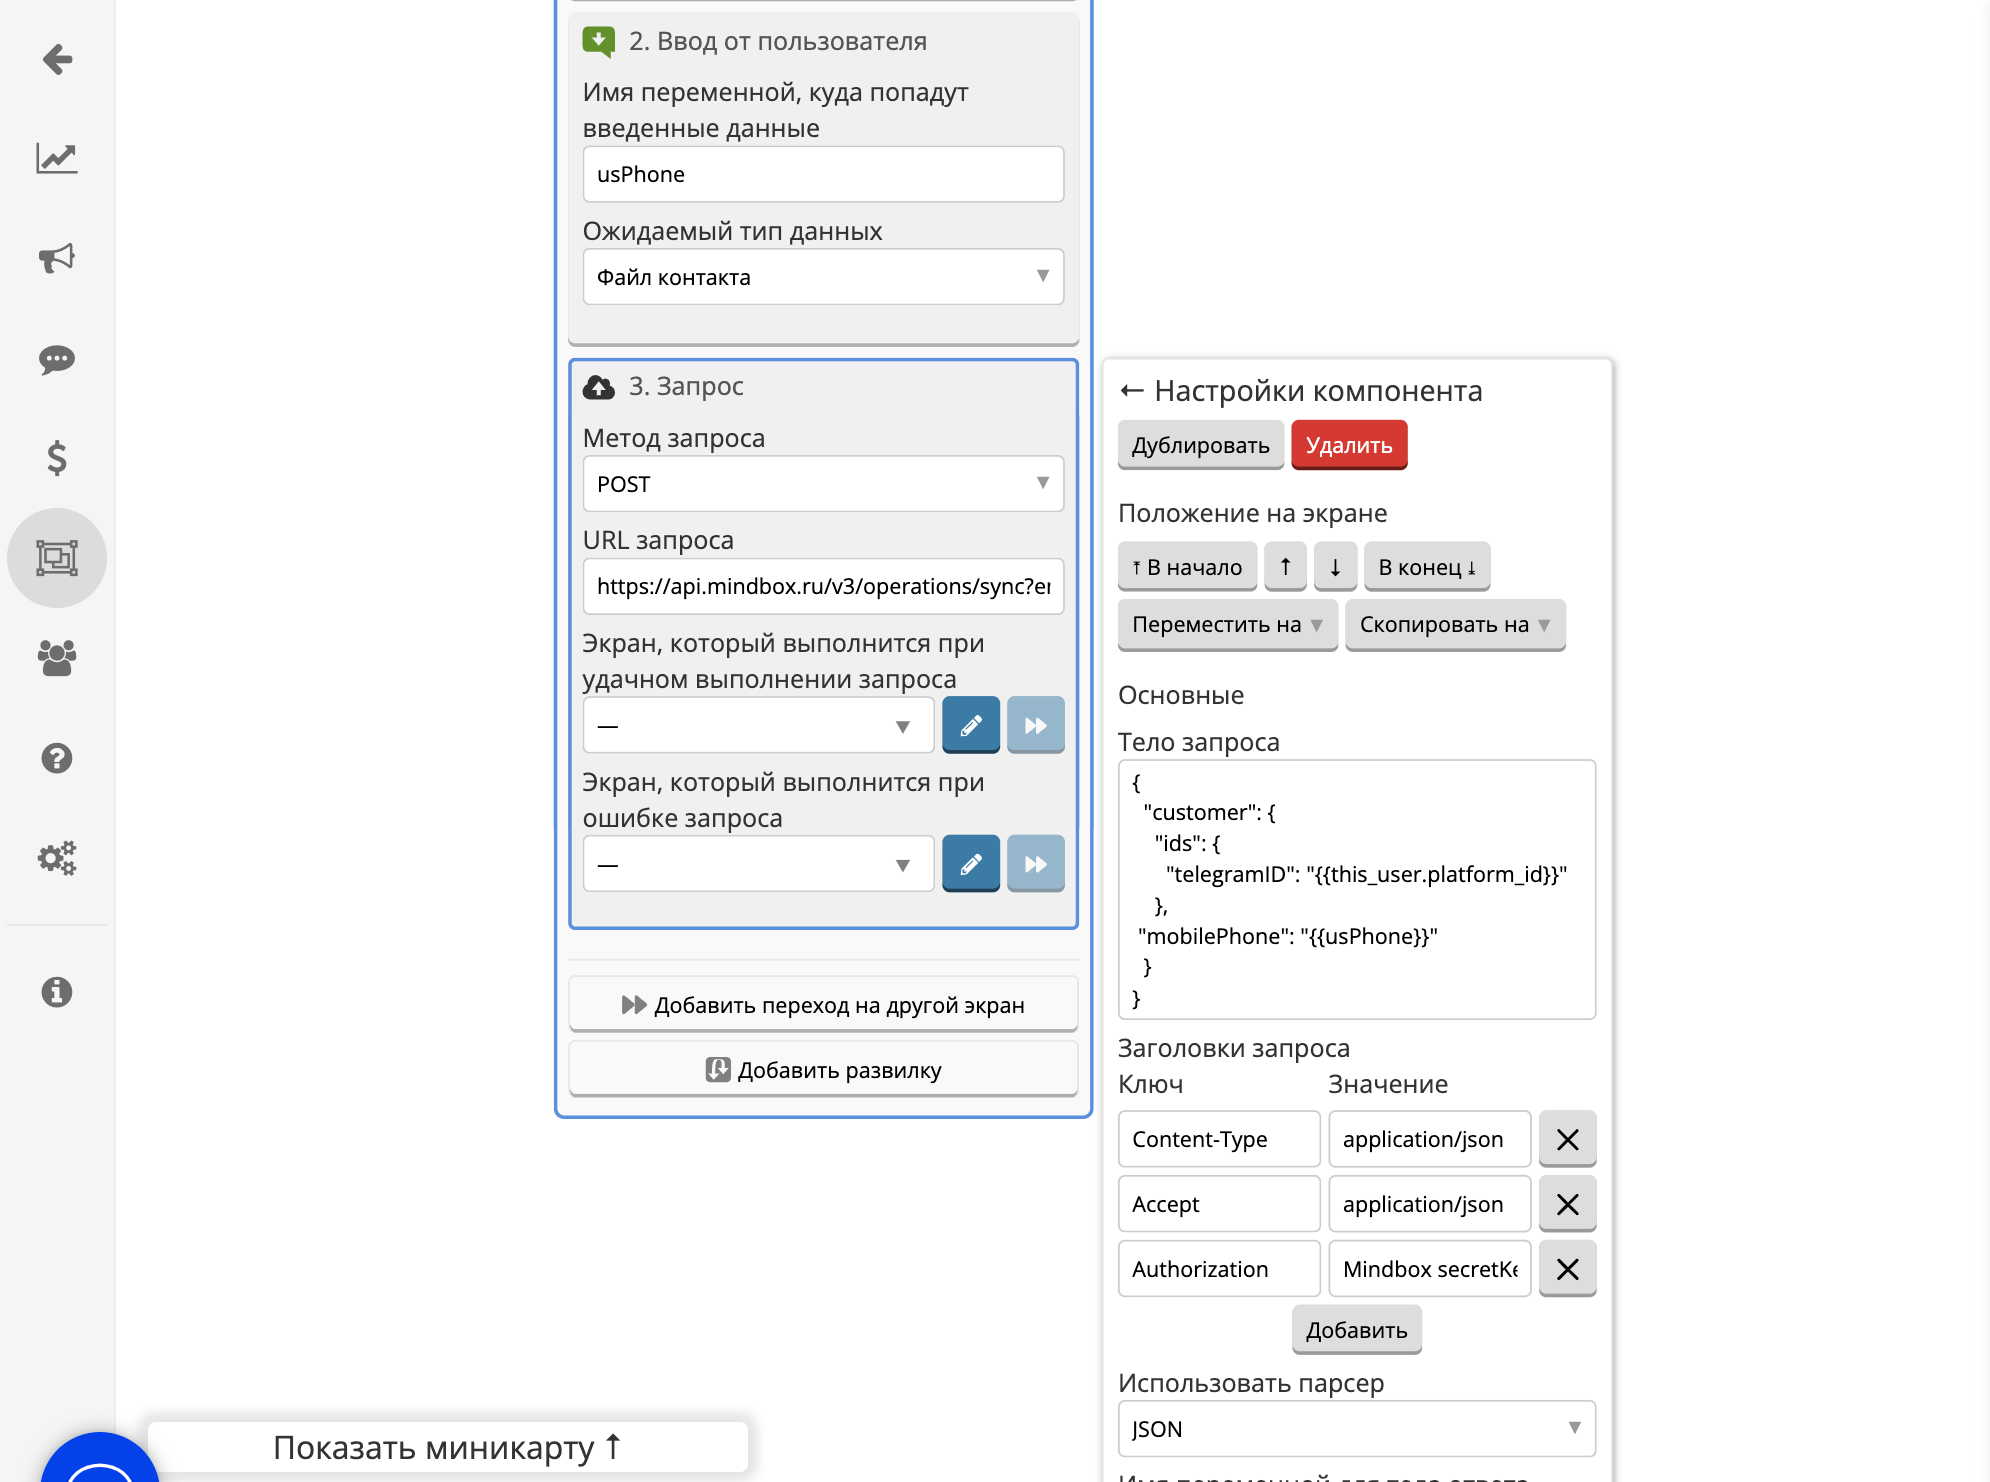Click the grid builder tool icon

[x=56, y=557]
